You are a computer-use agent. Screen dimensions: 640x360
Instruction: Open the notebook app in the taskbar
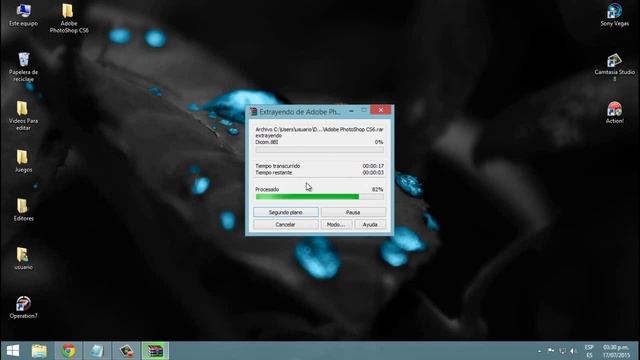97,351
